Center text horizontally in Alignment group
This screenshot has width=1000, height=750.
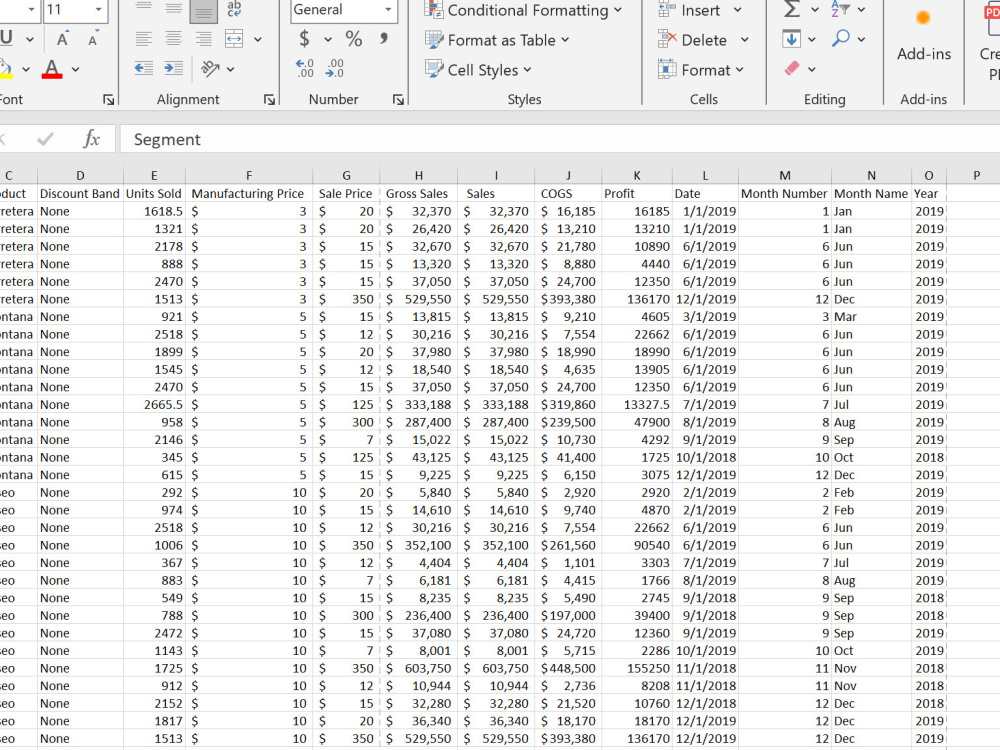173,39
